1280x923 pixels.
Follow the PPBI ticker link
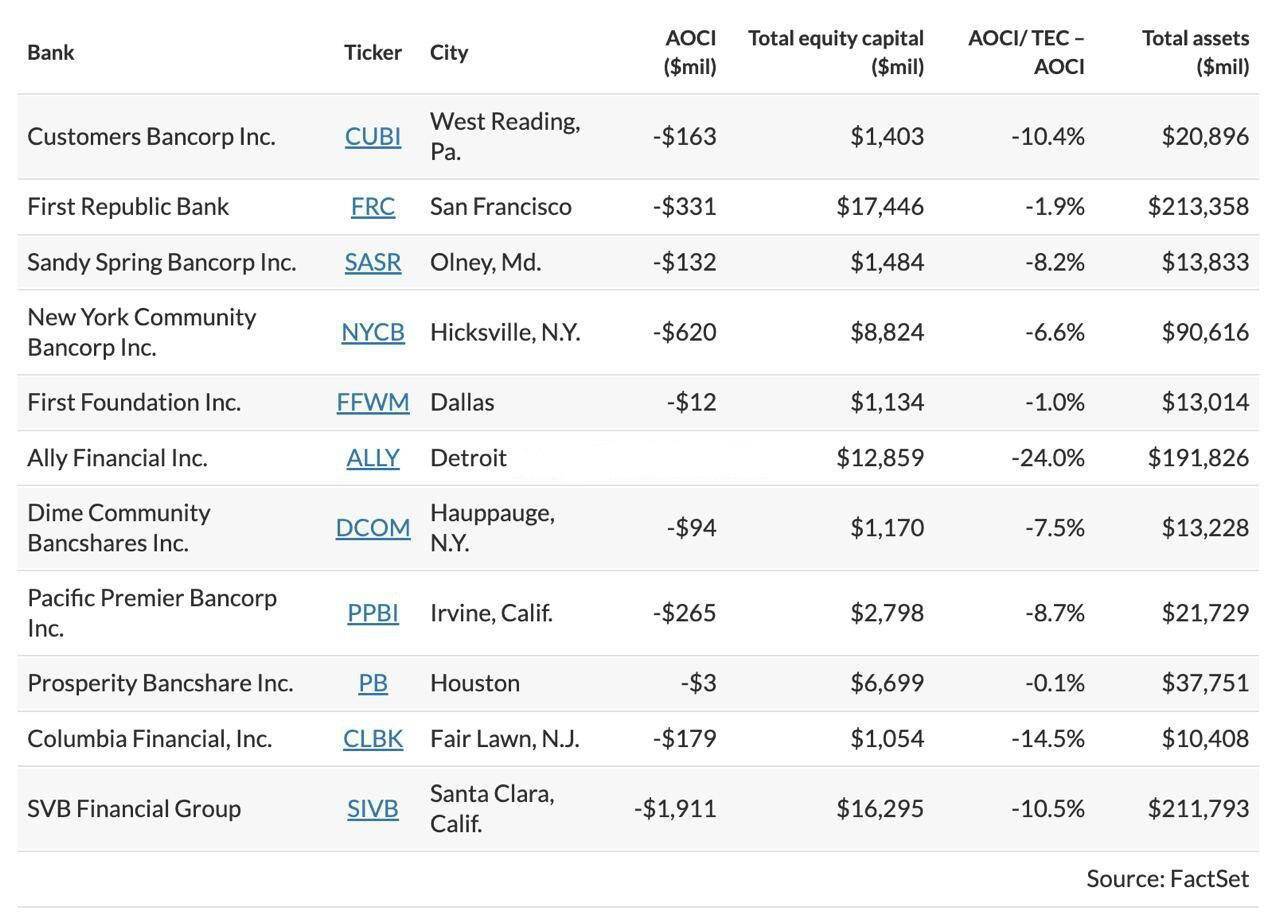pos(373,612)
